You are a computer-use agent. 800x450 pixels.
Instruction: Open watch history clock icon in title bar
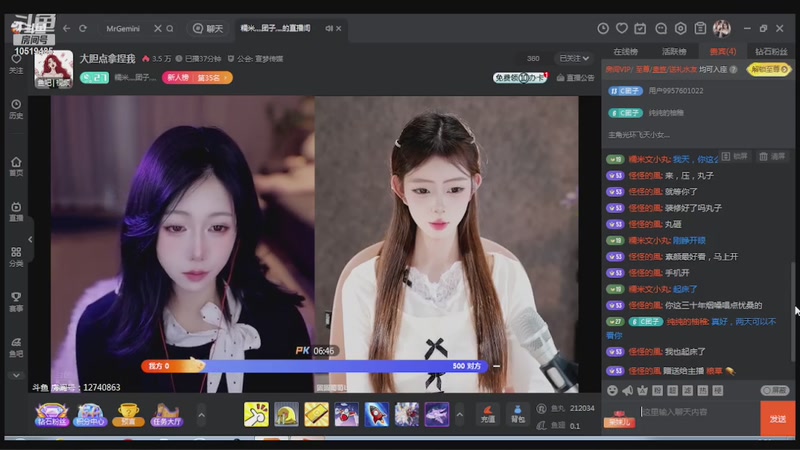coord(603,29)
